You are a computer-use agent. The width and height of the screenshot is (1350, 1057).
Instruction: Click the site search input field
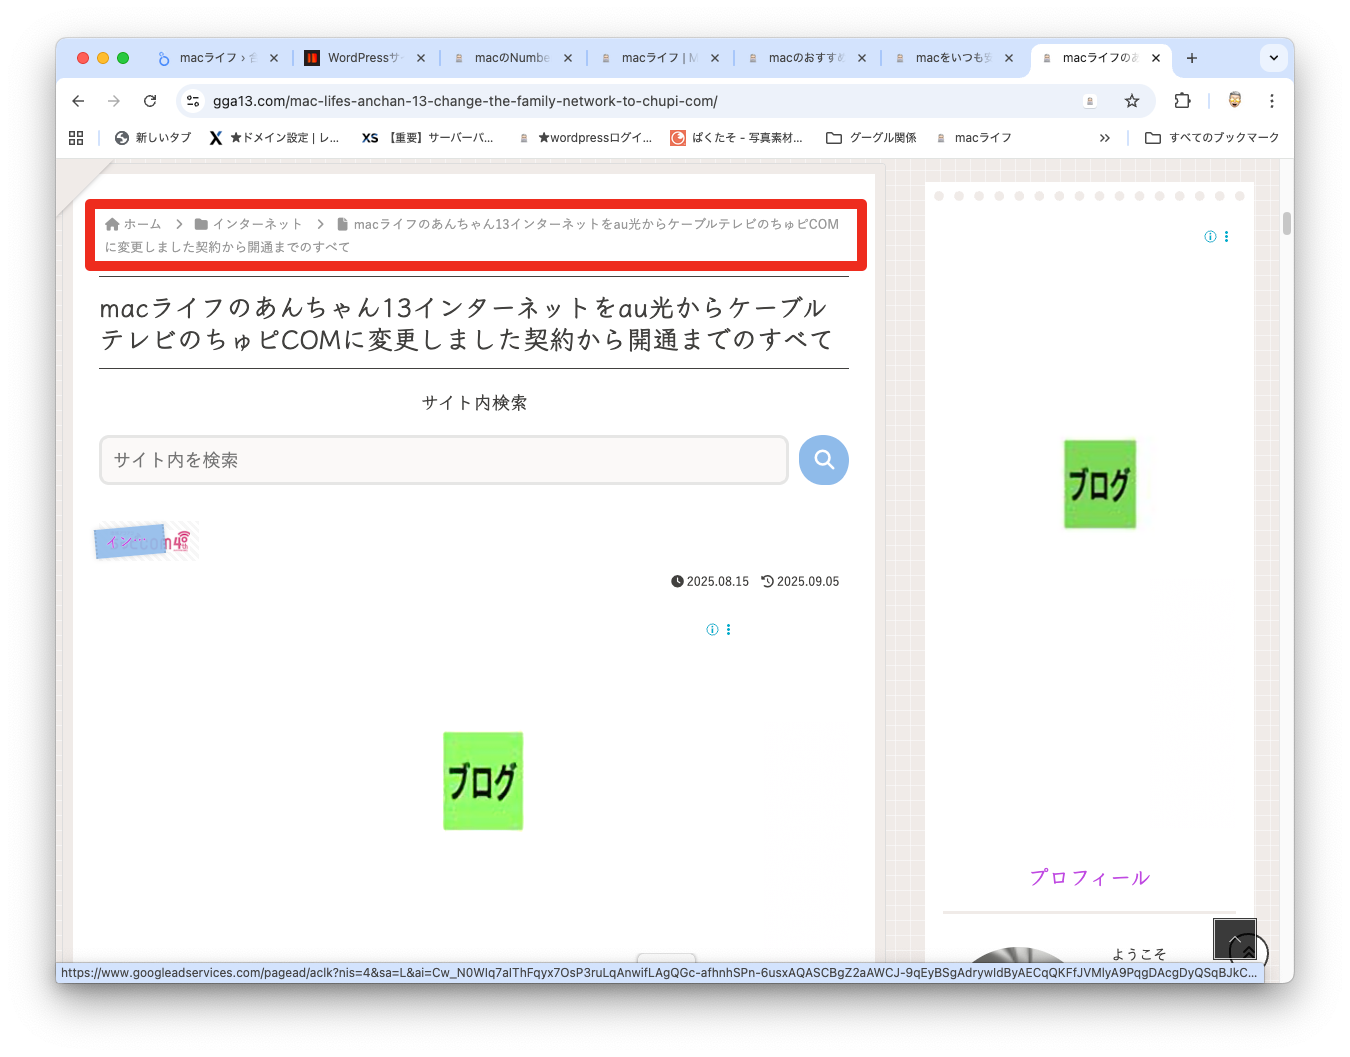point(444,460)
